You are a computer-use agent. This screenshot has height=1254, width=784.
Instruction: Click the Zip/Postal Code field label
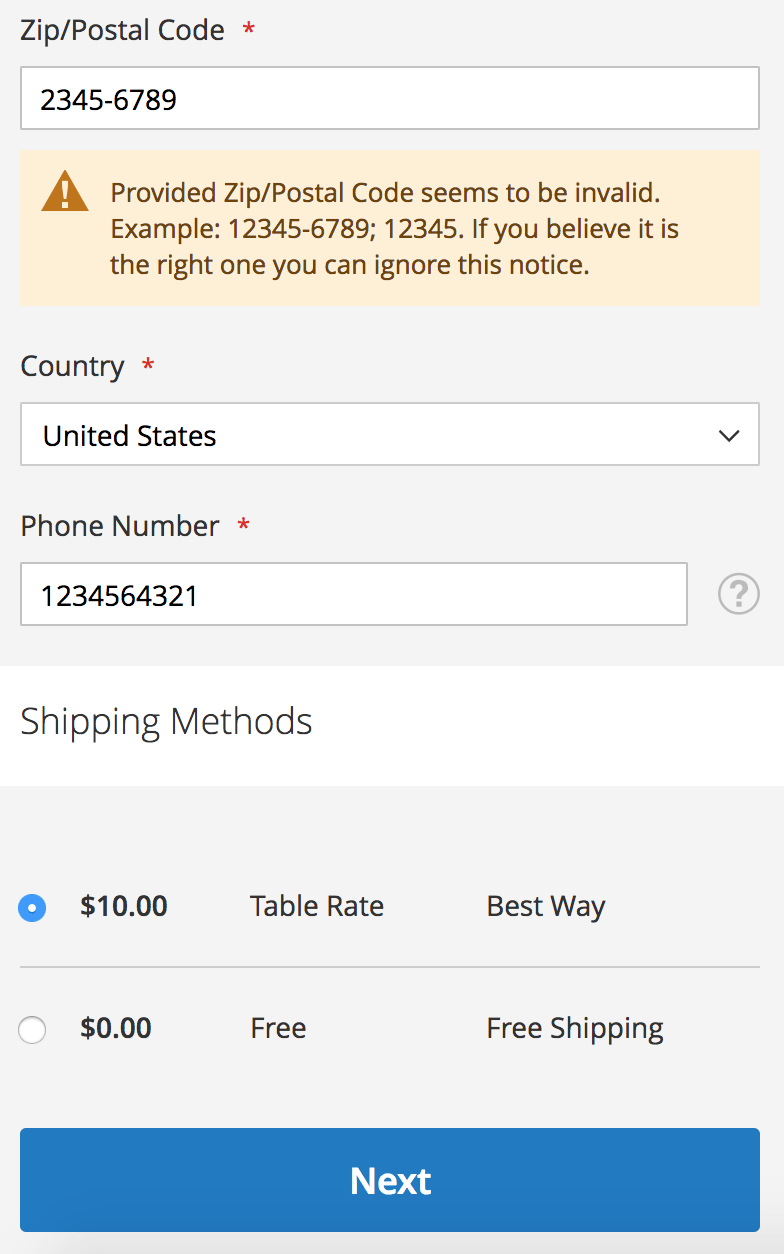(x=122, y=30)
